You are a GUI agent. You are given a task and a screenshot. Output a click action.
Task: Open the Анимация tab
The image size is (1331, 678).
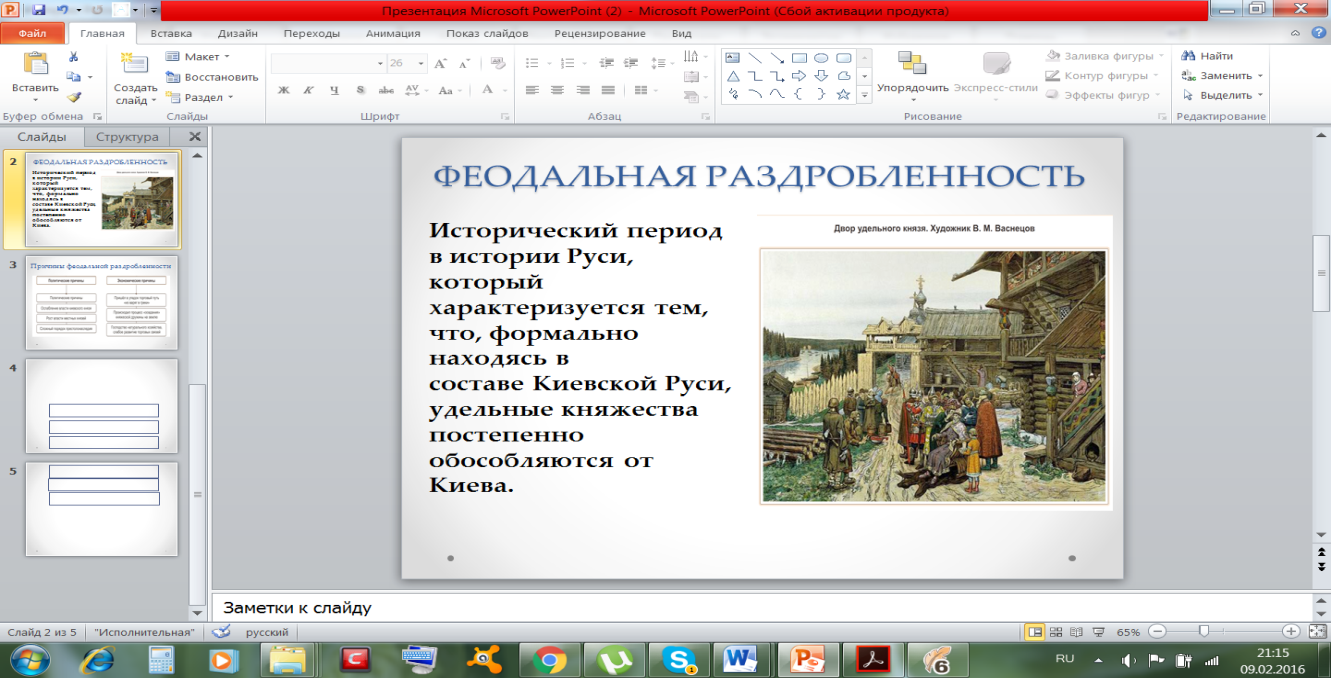(x=392, y=33)
